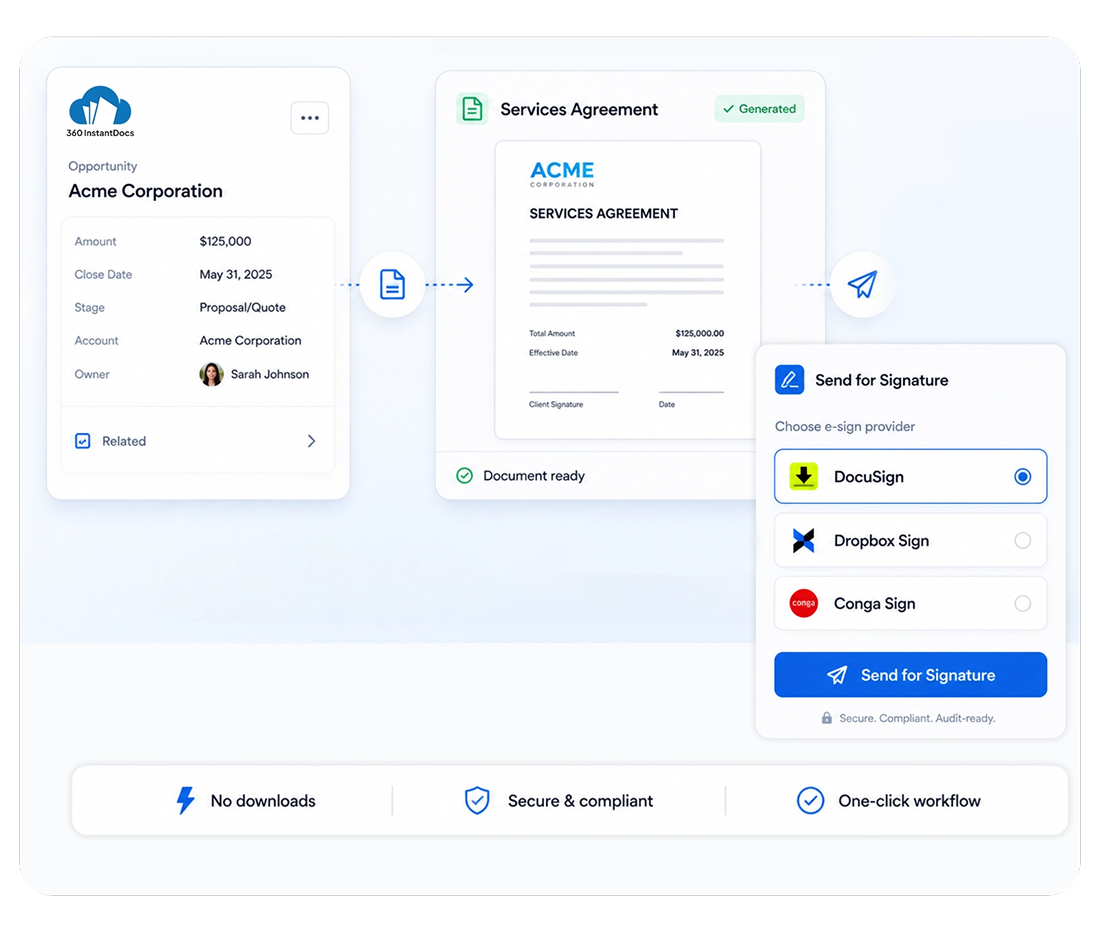Open the three-dot more options menu
The image size is (1100, 942).
tap(309, 118)
